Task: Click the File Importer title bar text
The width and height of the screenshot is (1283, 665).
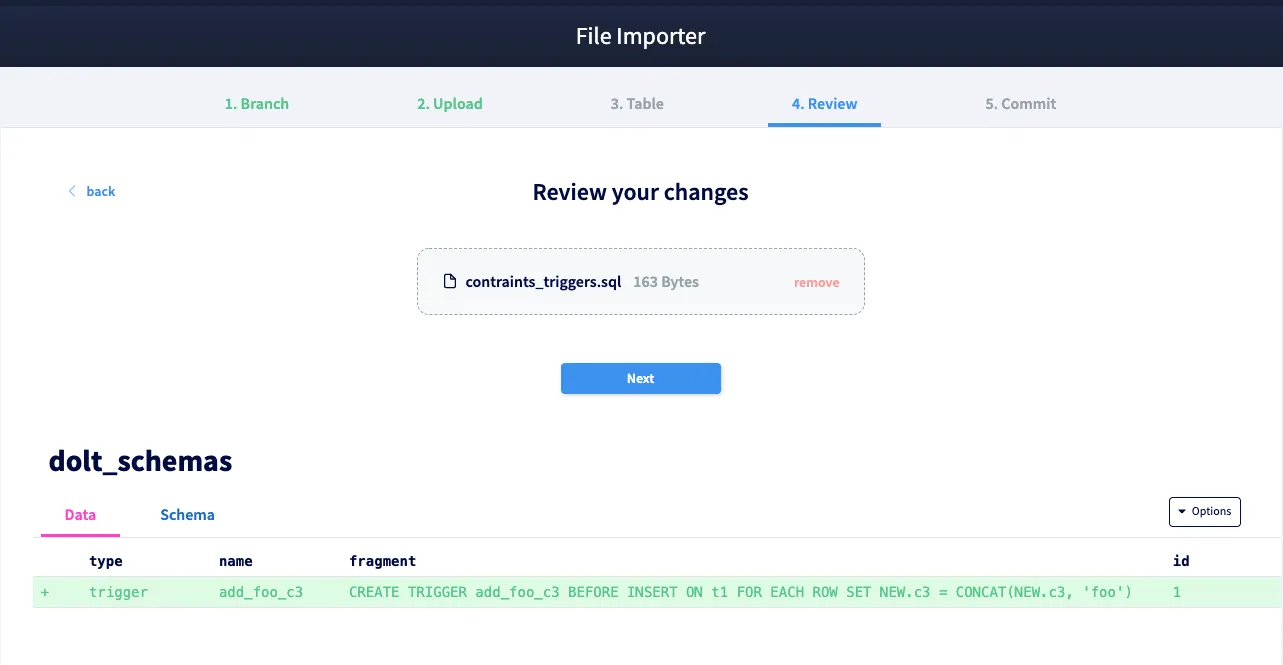Action: pos(640,36)
